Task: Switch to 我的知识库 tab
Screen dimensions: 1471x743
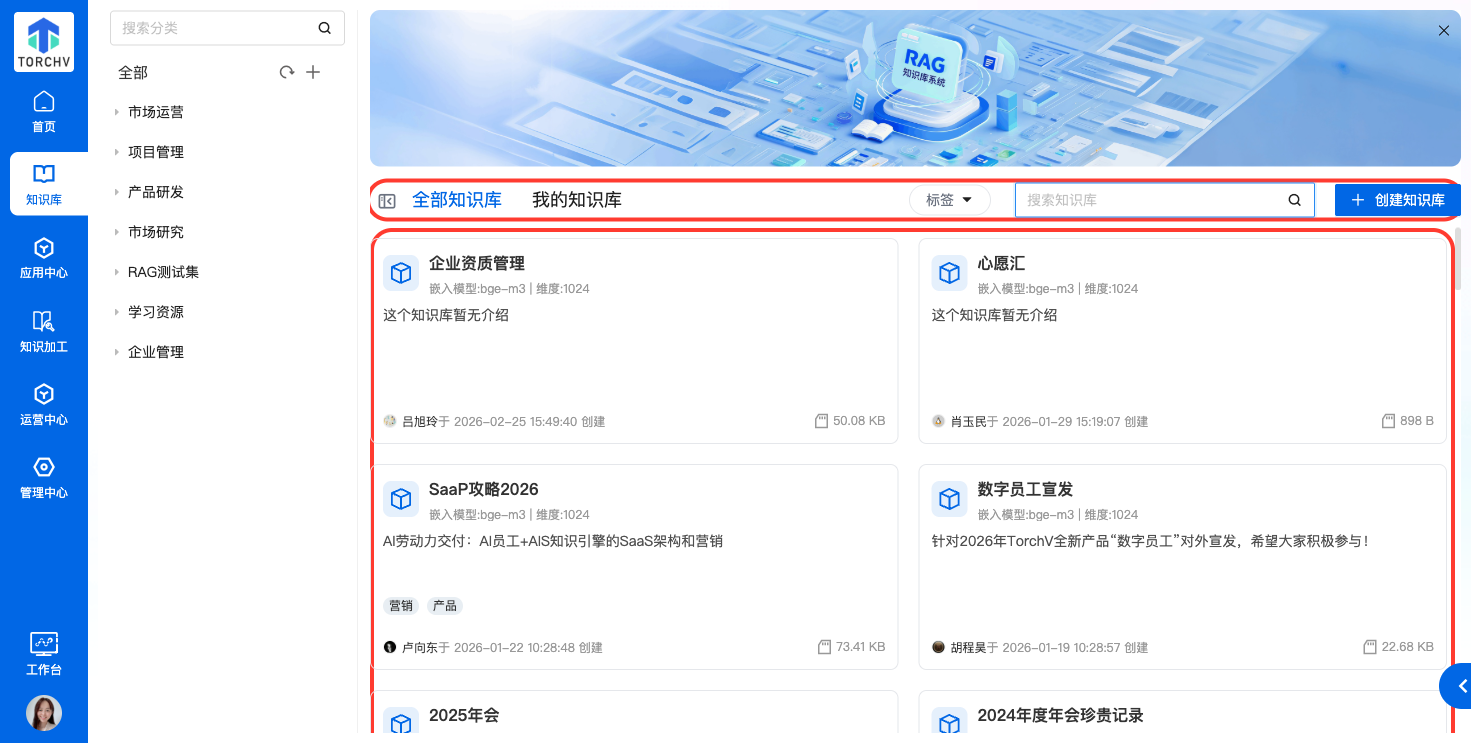Action: pos(576,200)
